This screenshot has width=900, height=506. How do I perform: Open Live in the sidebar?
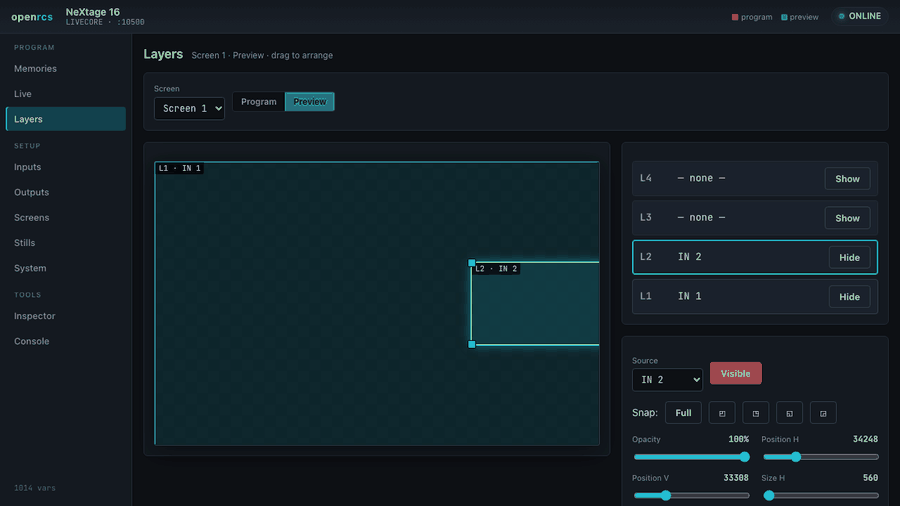click(65, 94)
